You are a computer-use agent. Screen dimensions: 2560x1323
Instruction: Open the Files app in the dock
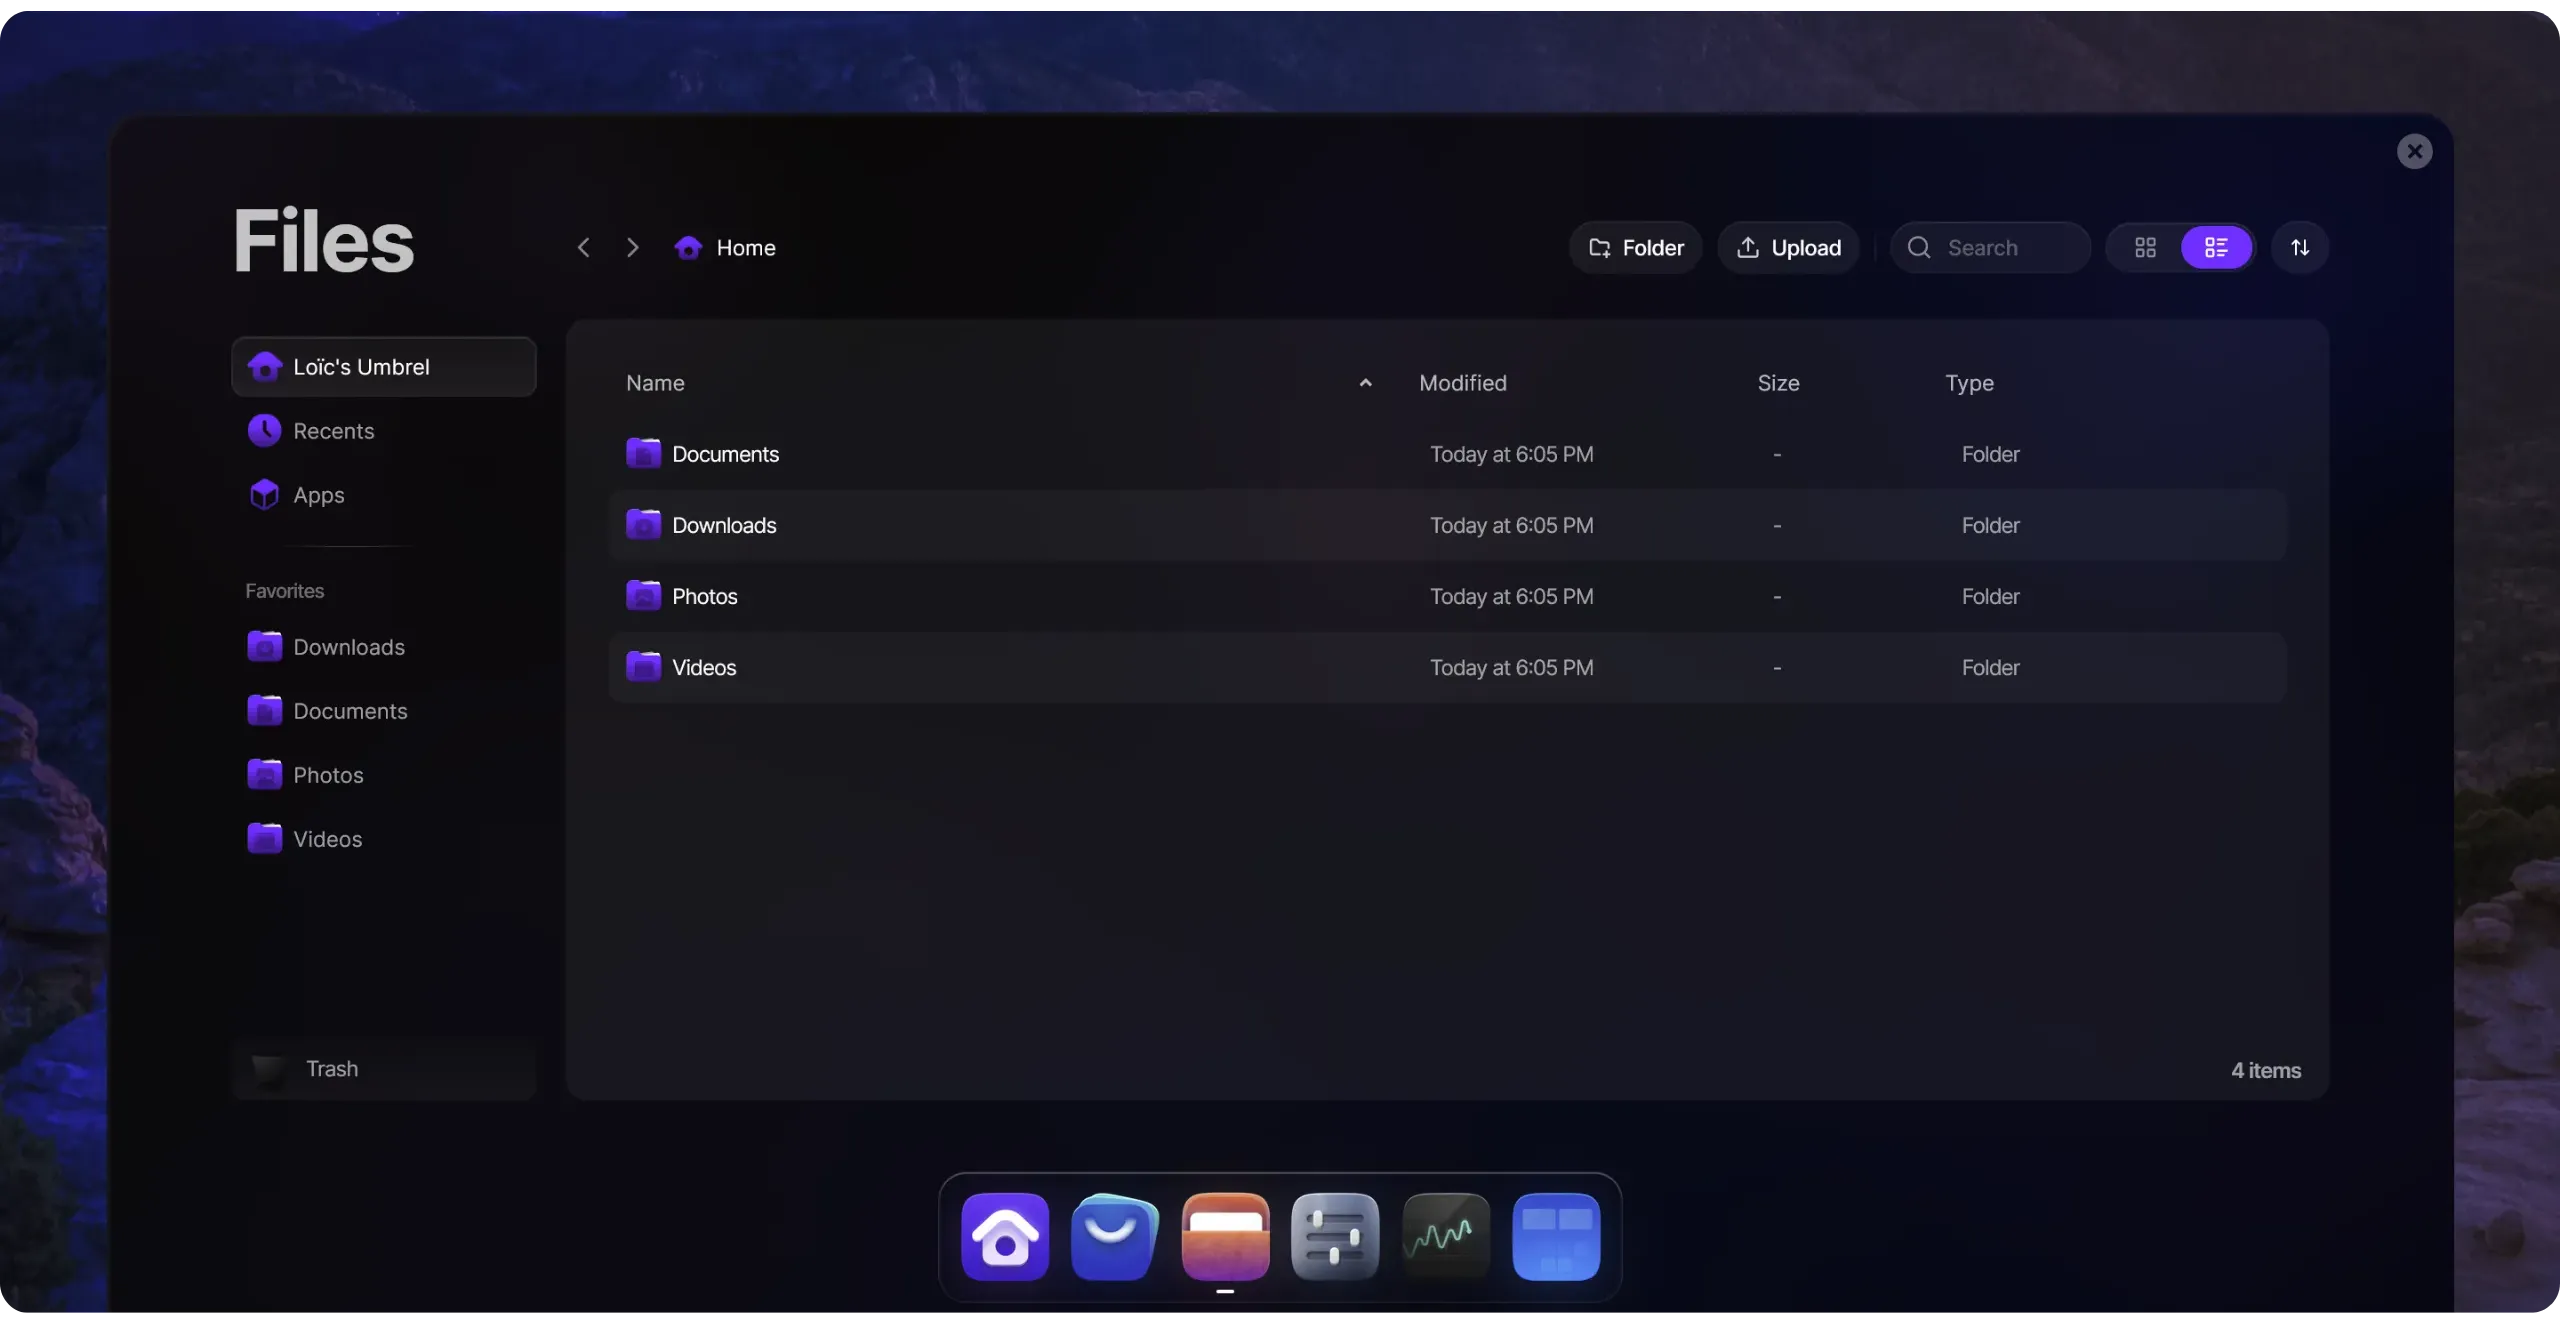(1225, 1237)
